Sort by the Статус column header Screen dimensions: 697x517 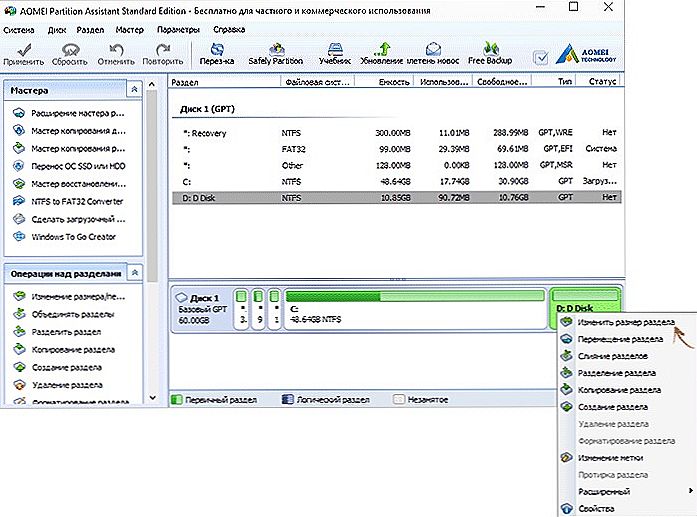(x=598, y=82)
